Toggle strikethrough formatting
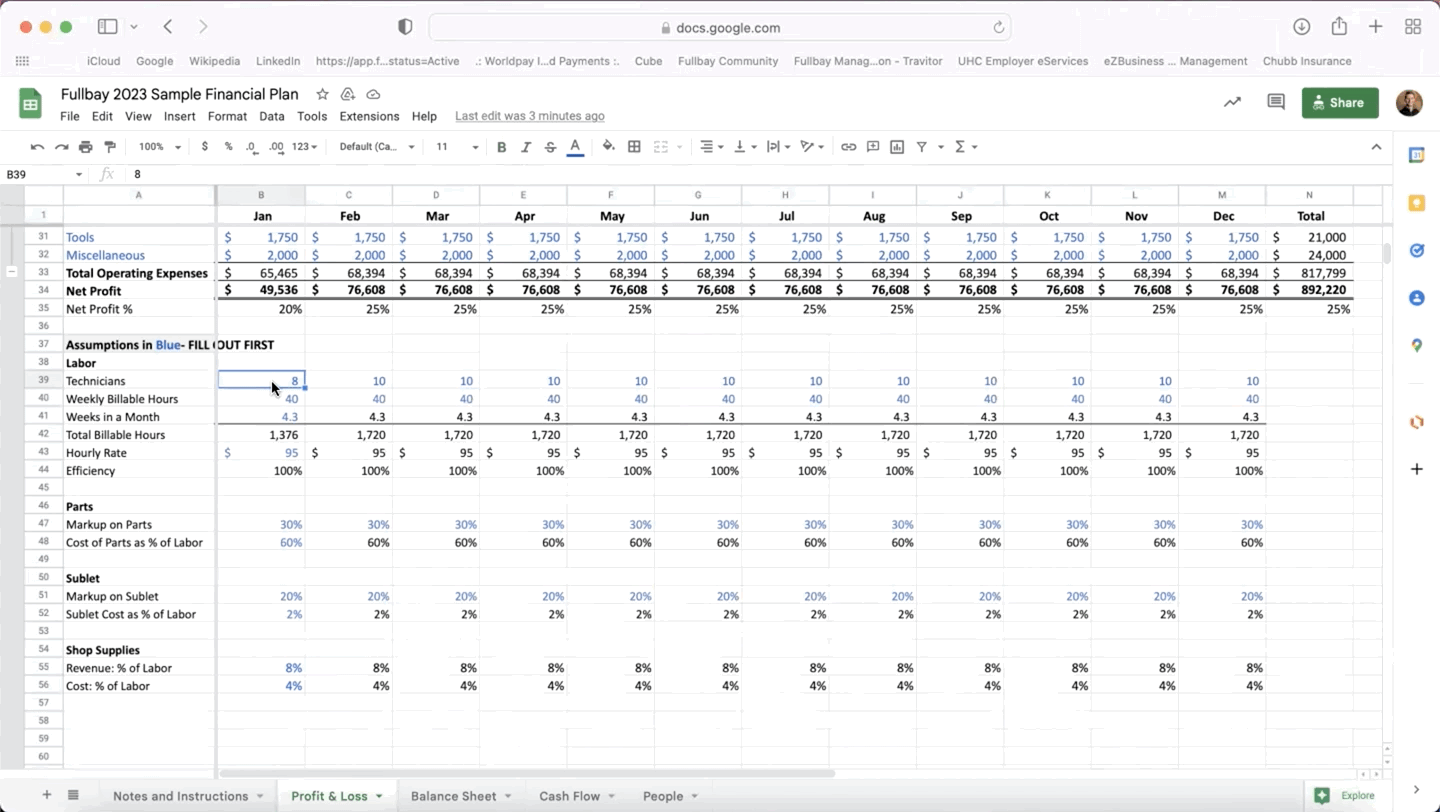Screen dimensions: 1440x812 550,147
